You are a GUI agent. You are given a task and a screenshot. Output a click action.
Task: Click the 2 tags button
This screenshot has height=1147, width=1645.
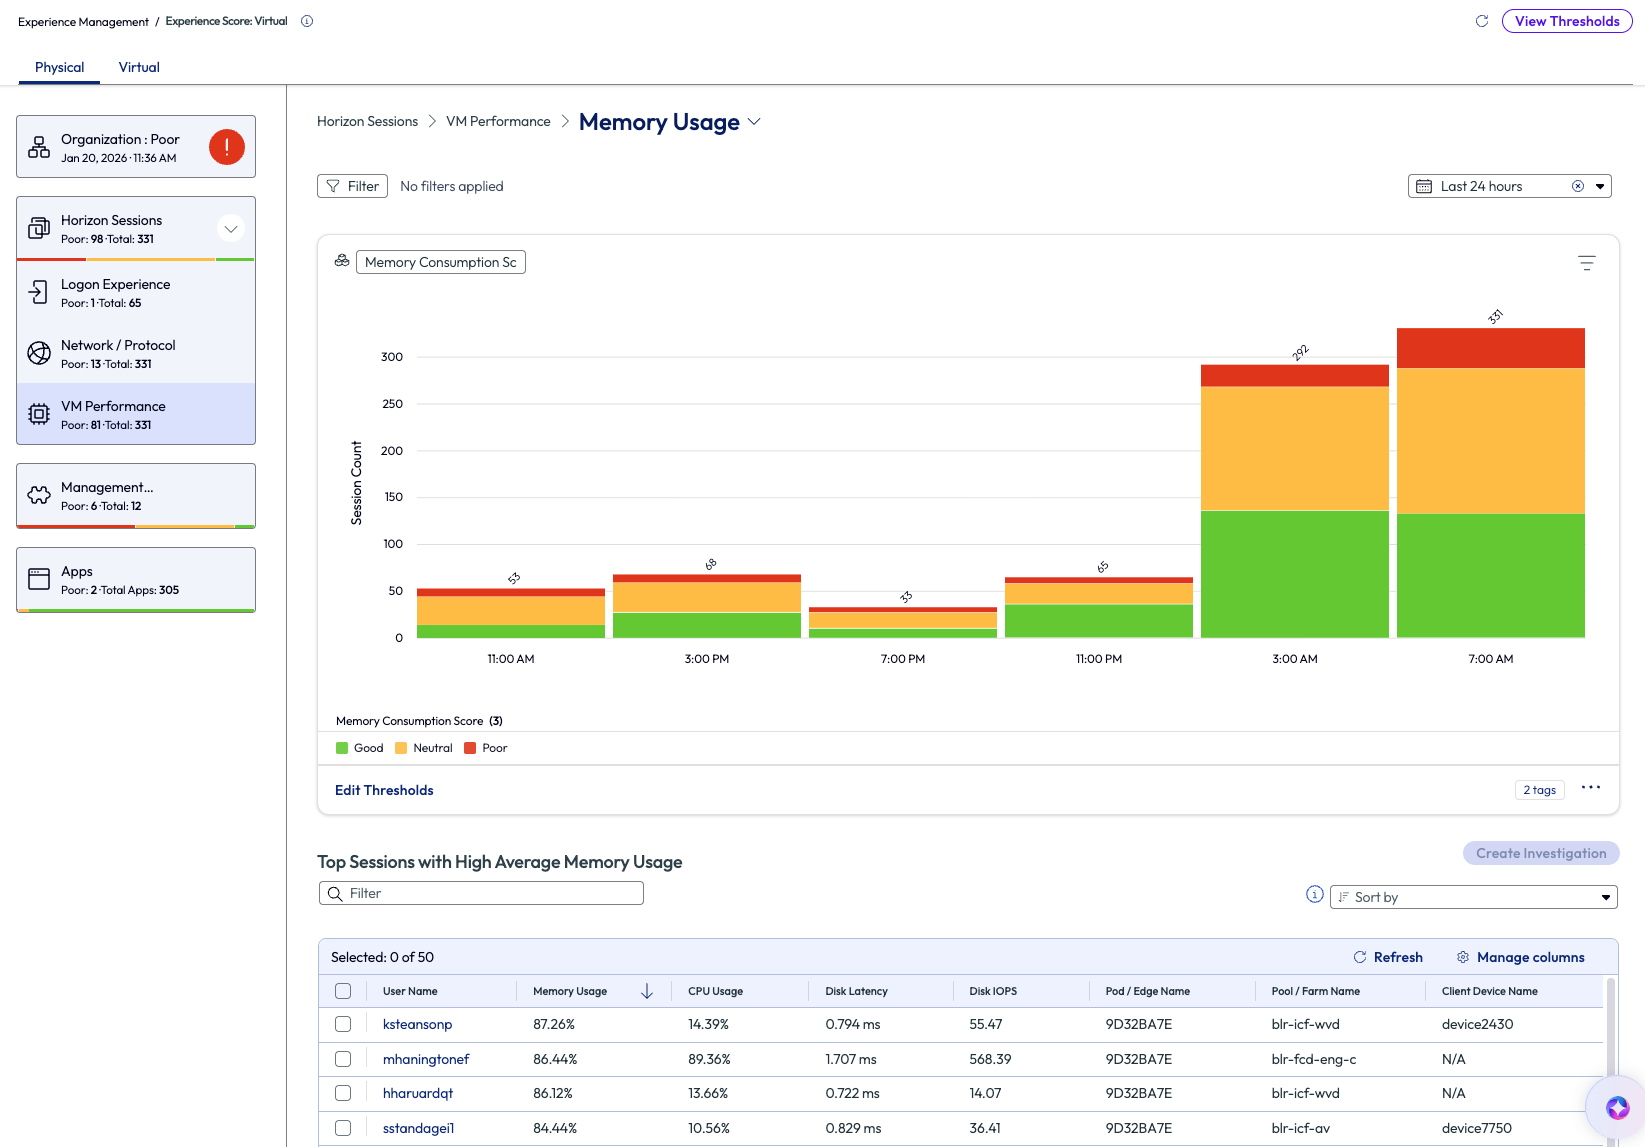click(x=1539, y=790)
